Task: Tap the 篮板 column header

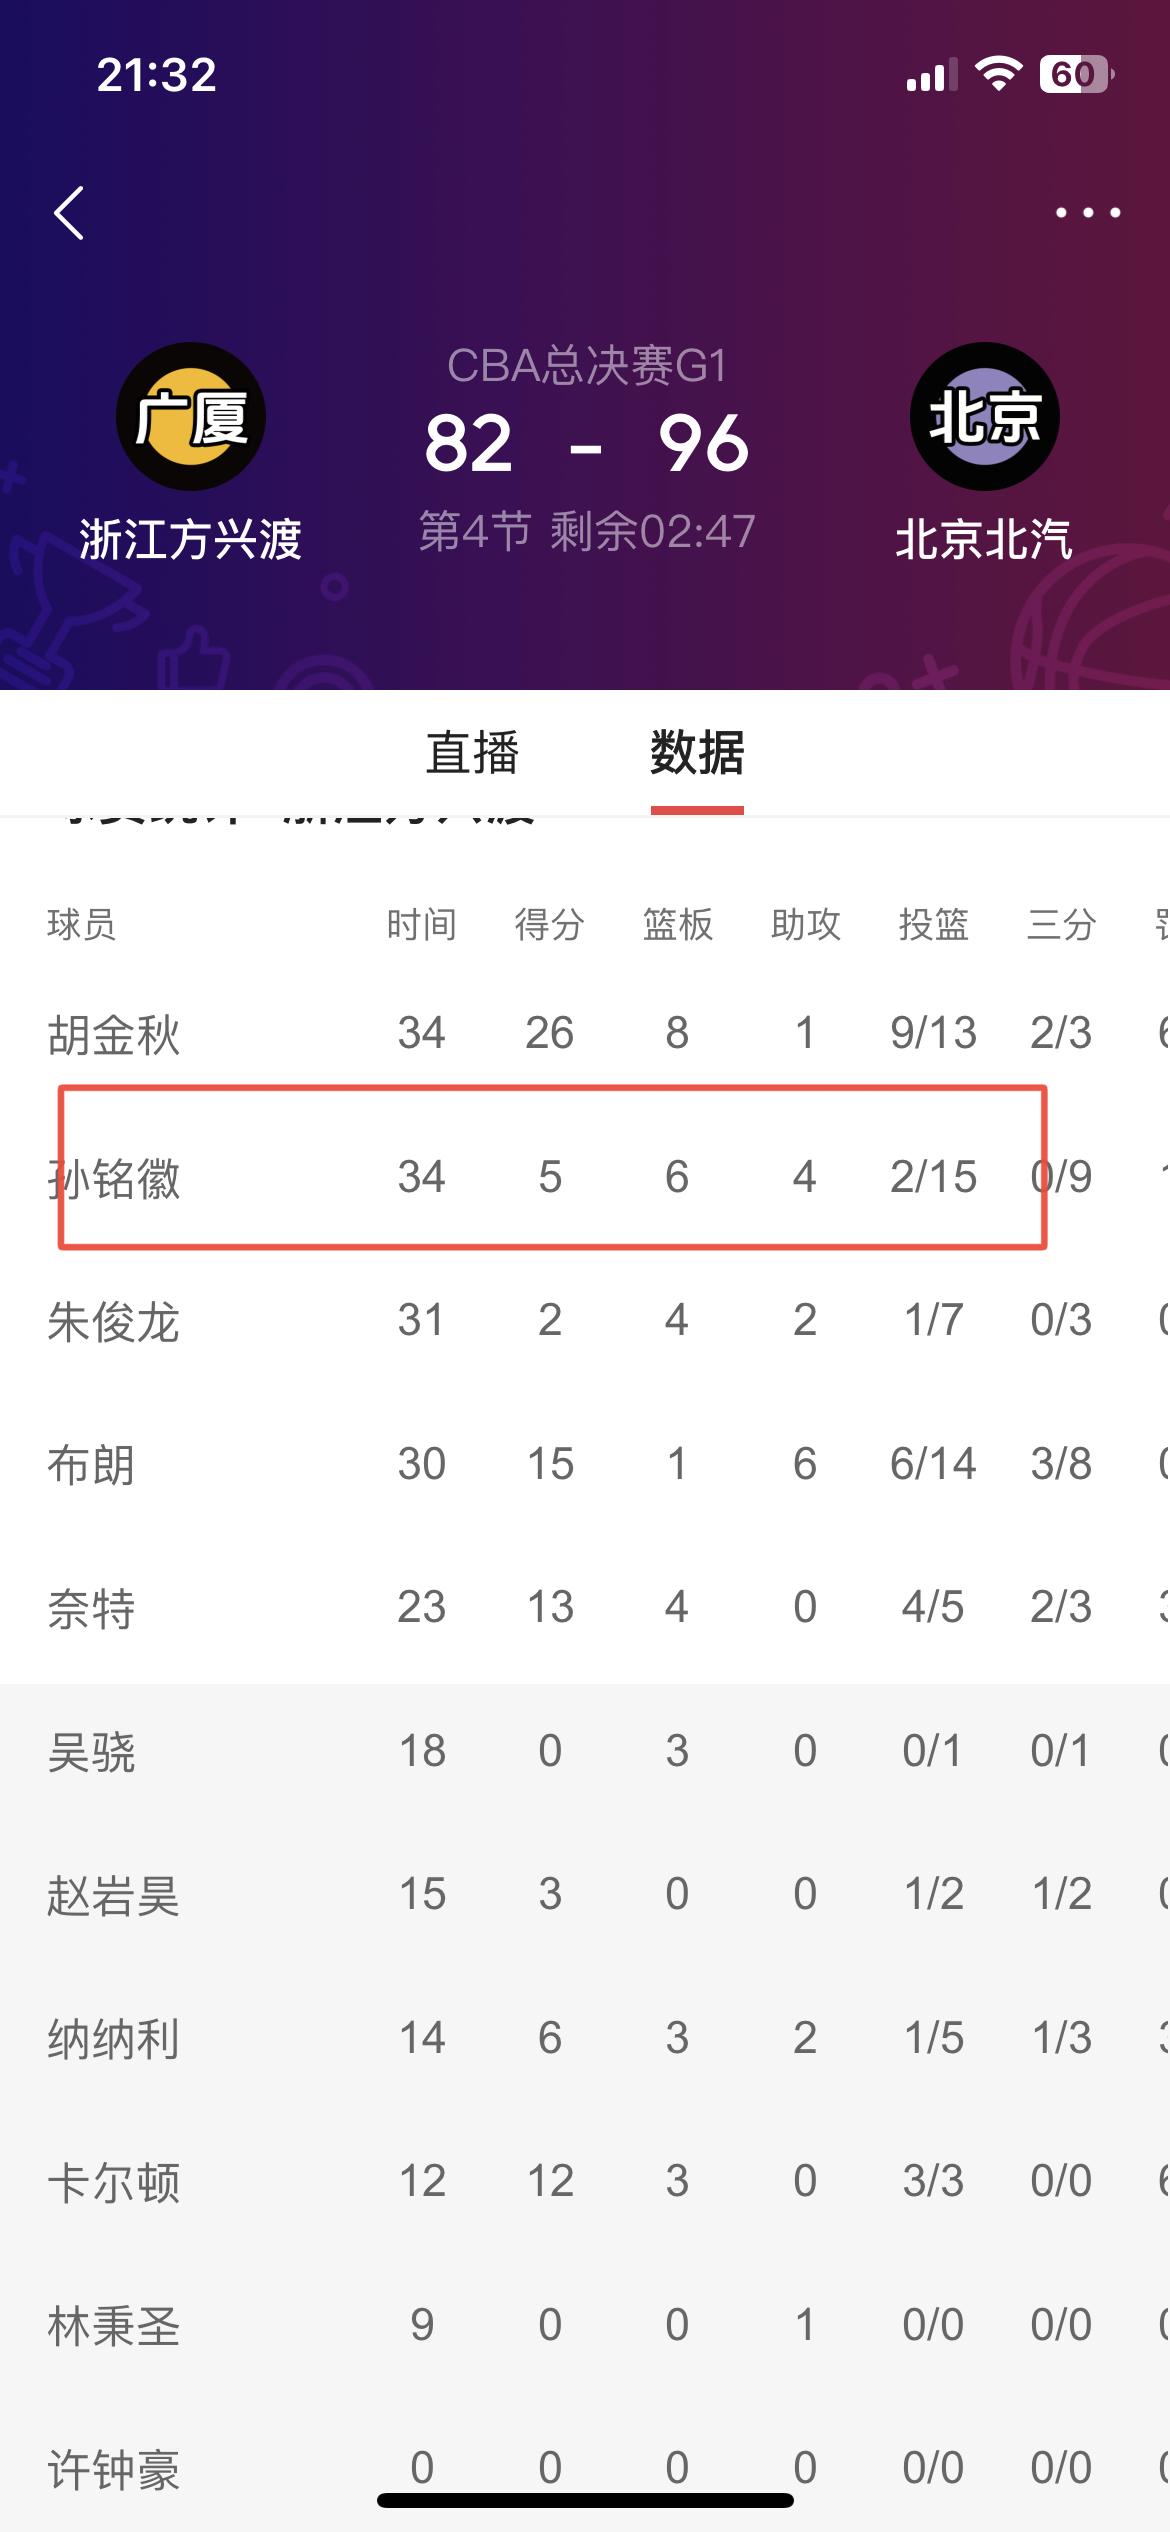Action: click(677, 925)
